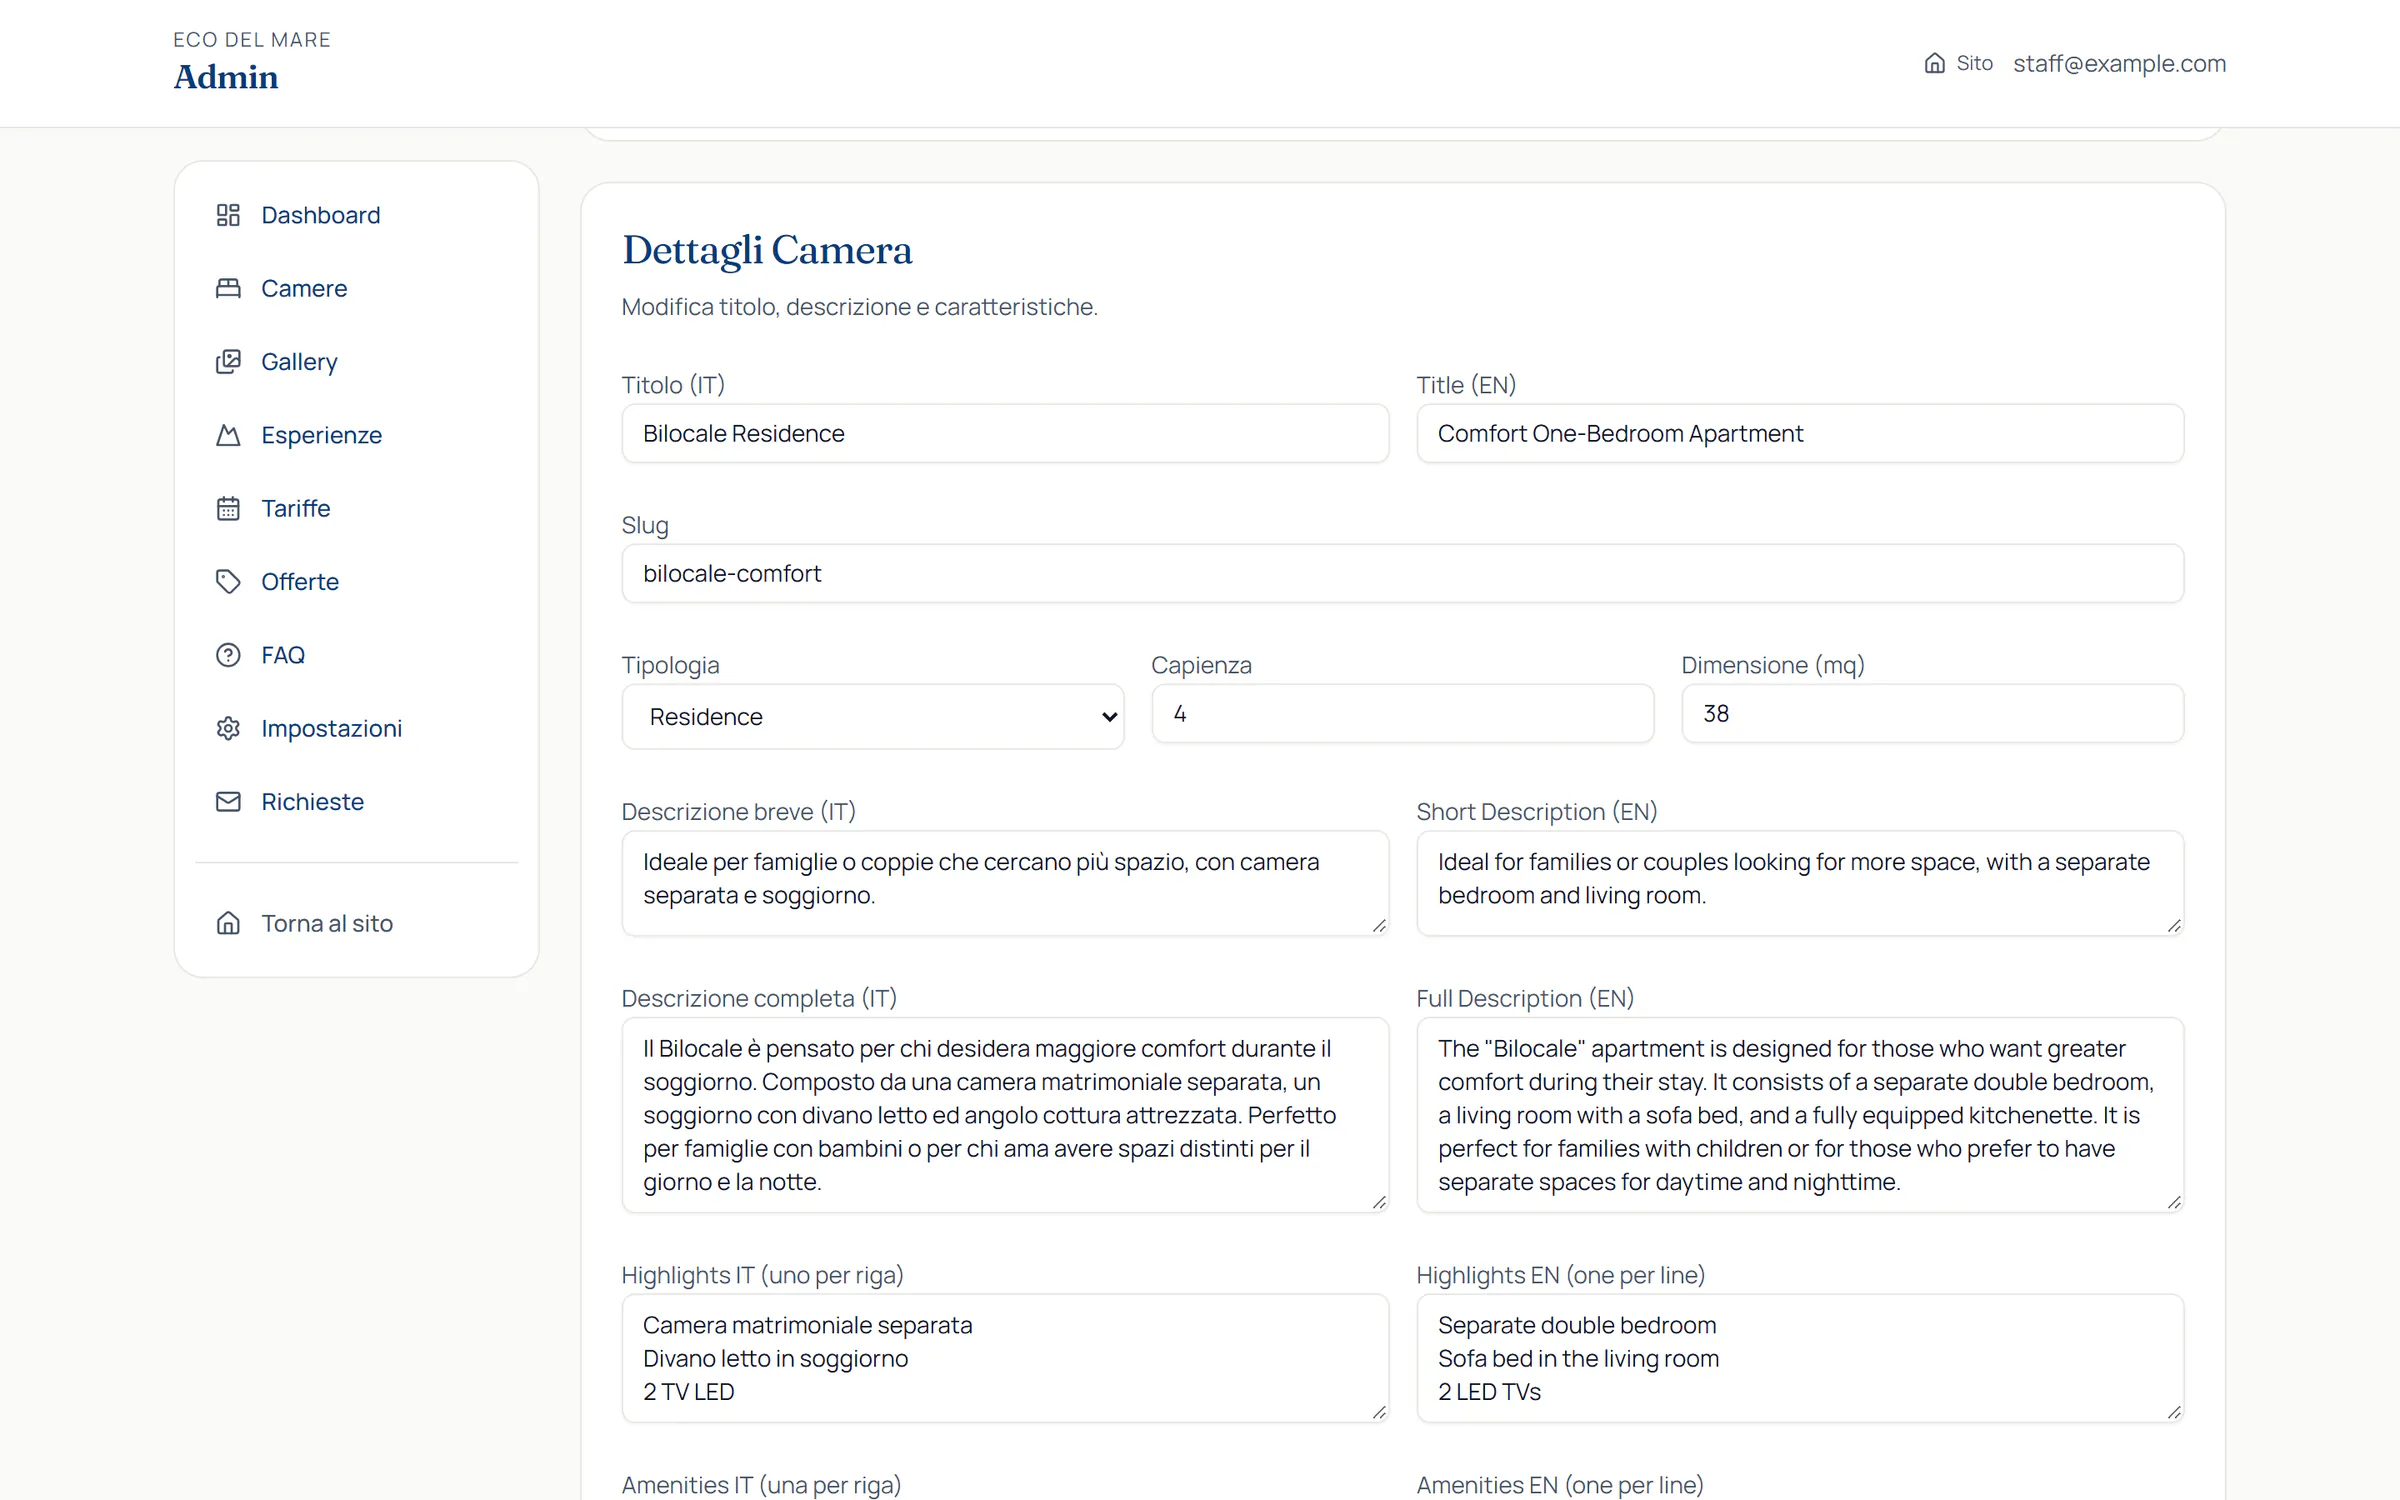The height and width of the screenshot is (1500, 2400).
Task: Click the Torna al sito house icon
Action: point(228,923)
